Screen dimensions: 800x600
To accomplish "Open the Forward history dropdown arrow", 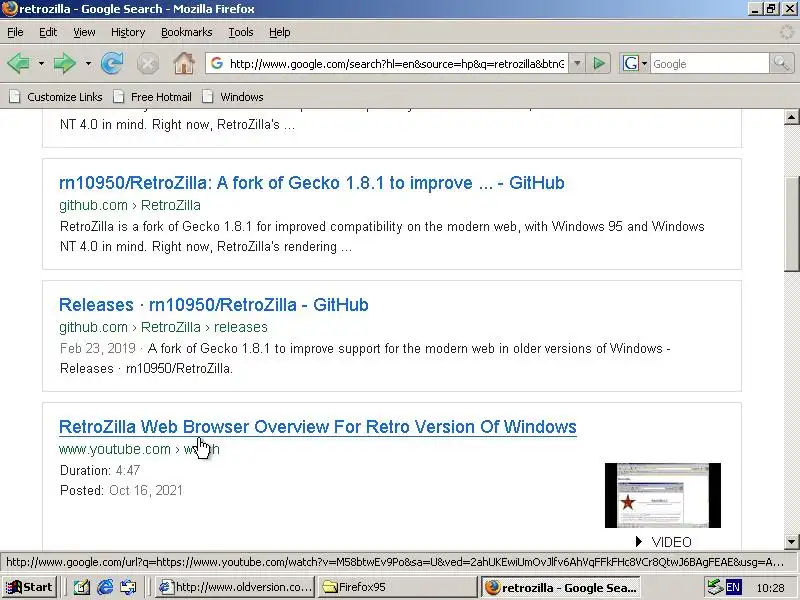I will (88, 64).
